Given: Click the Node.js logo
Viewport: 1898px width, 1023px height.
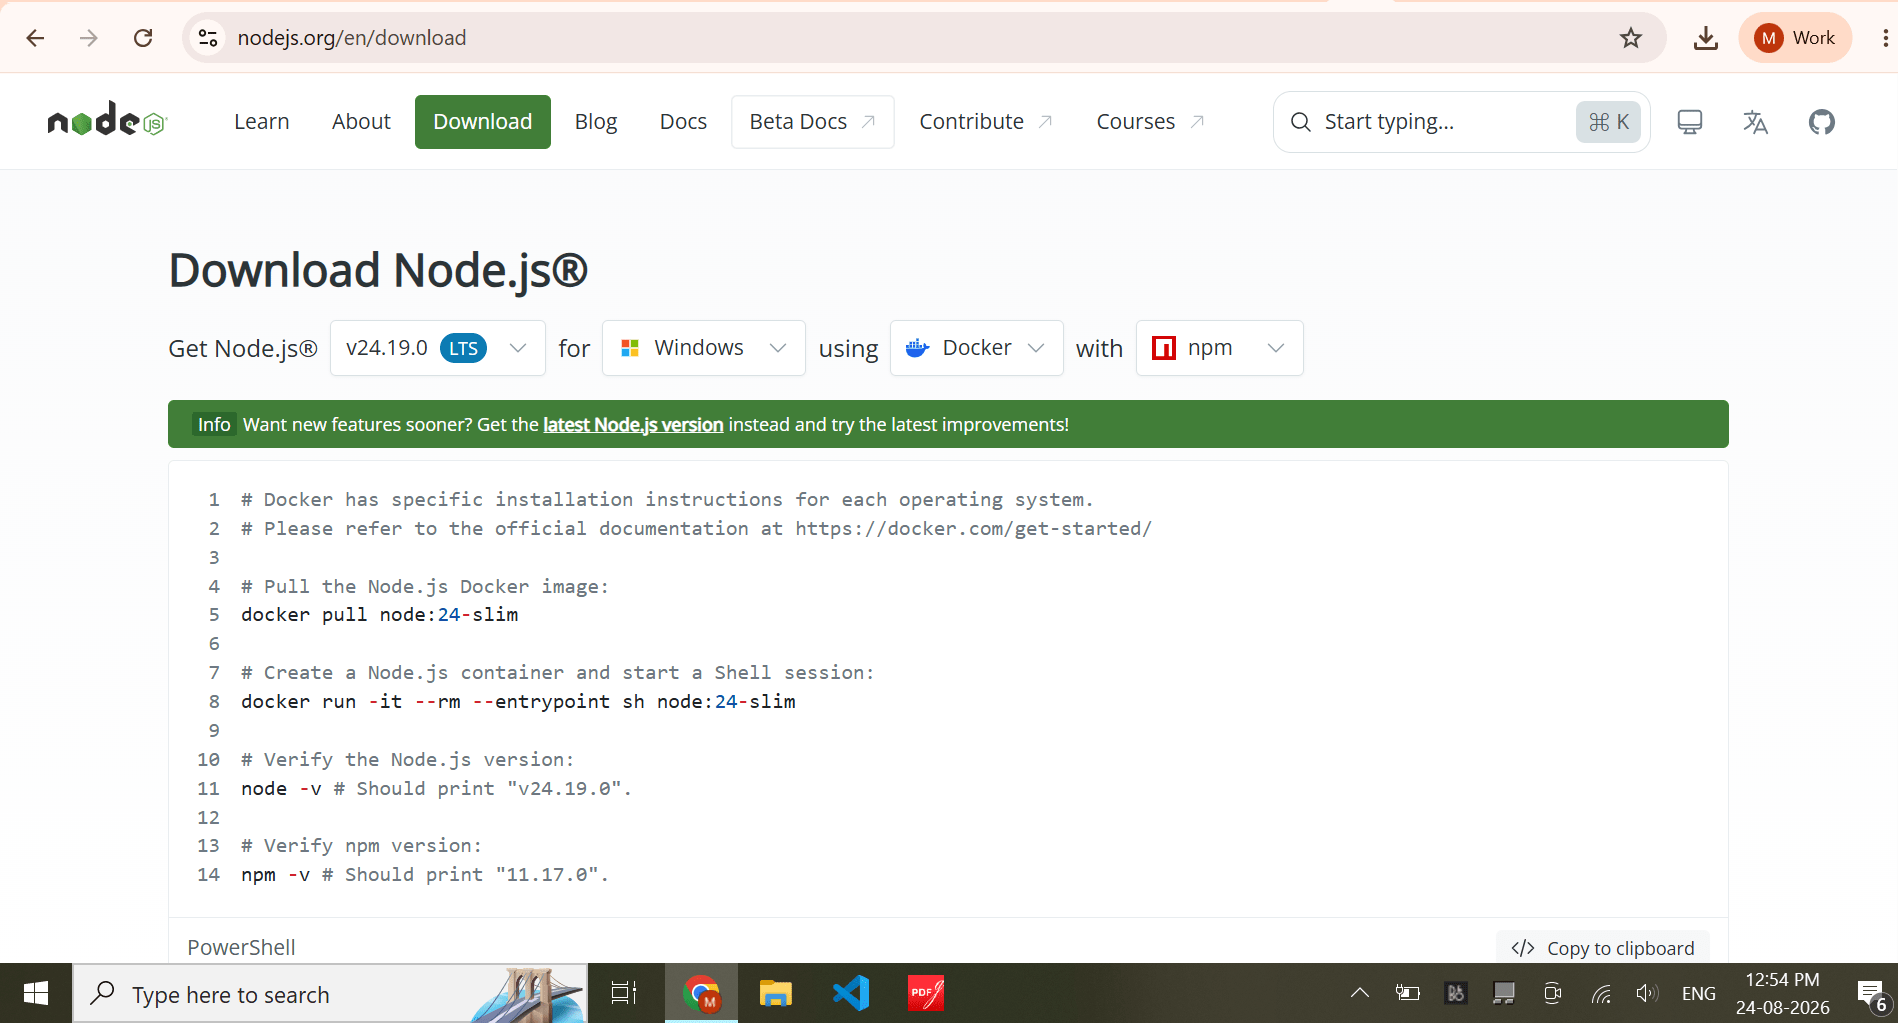Looking at the screenshot, I should click(107, 119).
